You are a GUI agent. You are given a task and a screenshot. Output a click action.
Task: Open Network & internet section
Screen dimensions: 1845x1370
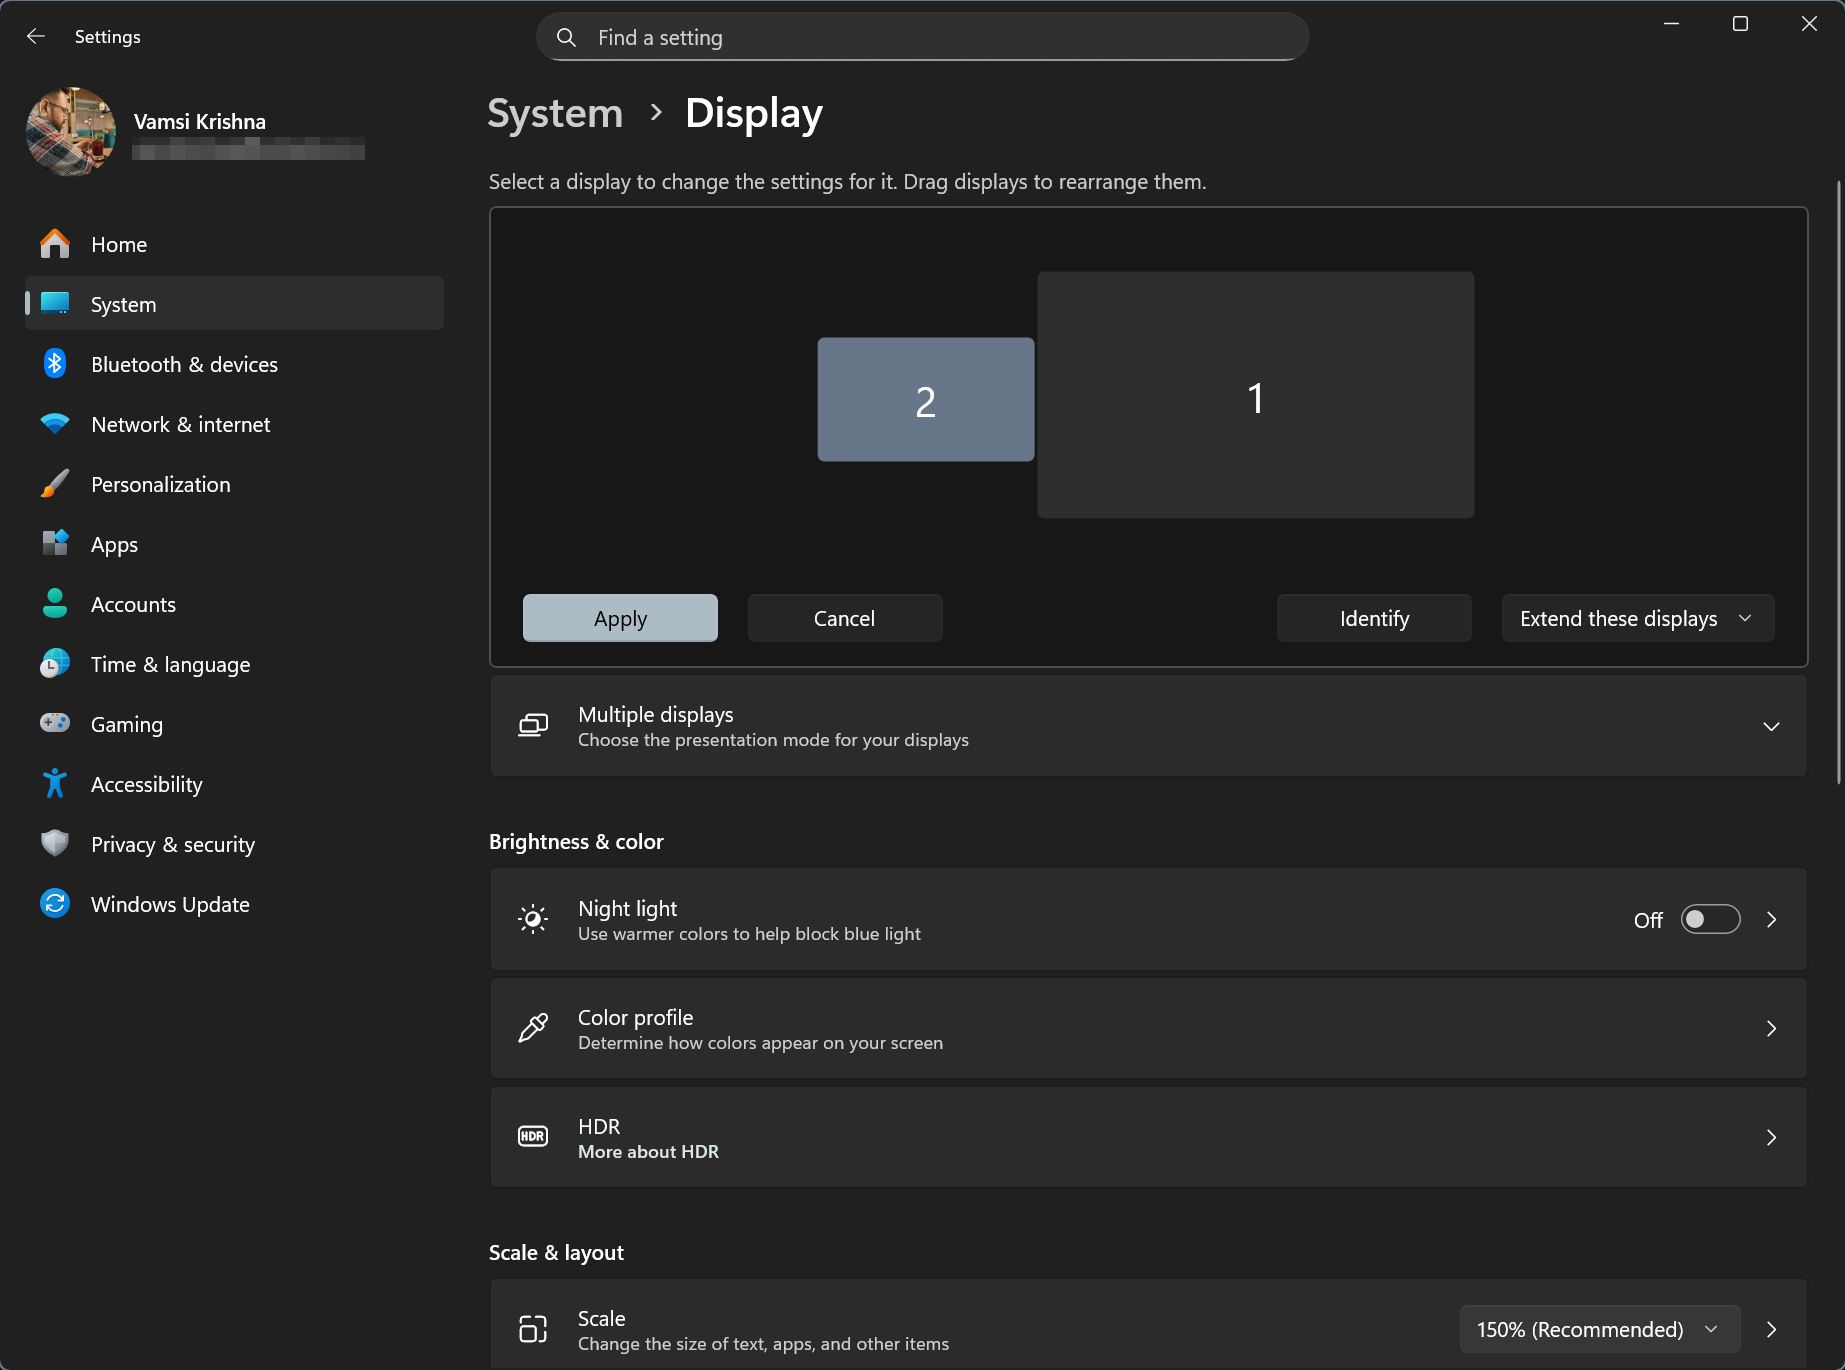pyautogui.click(x=234, y=424)
